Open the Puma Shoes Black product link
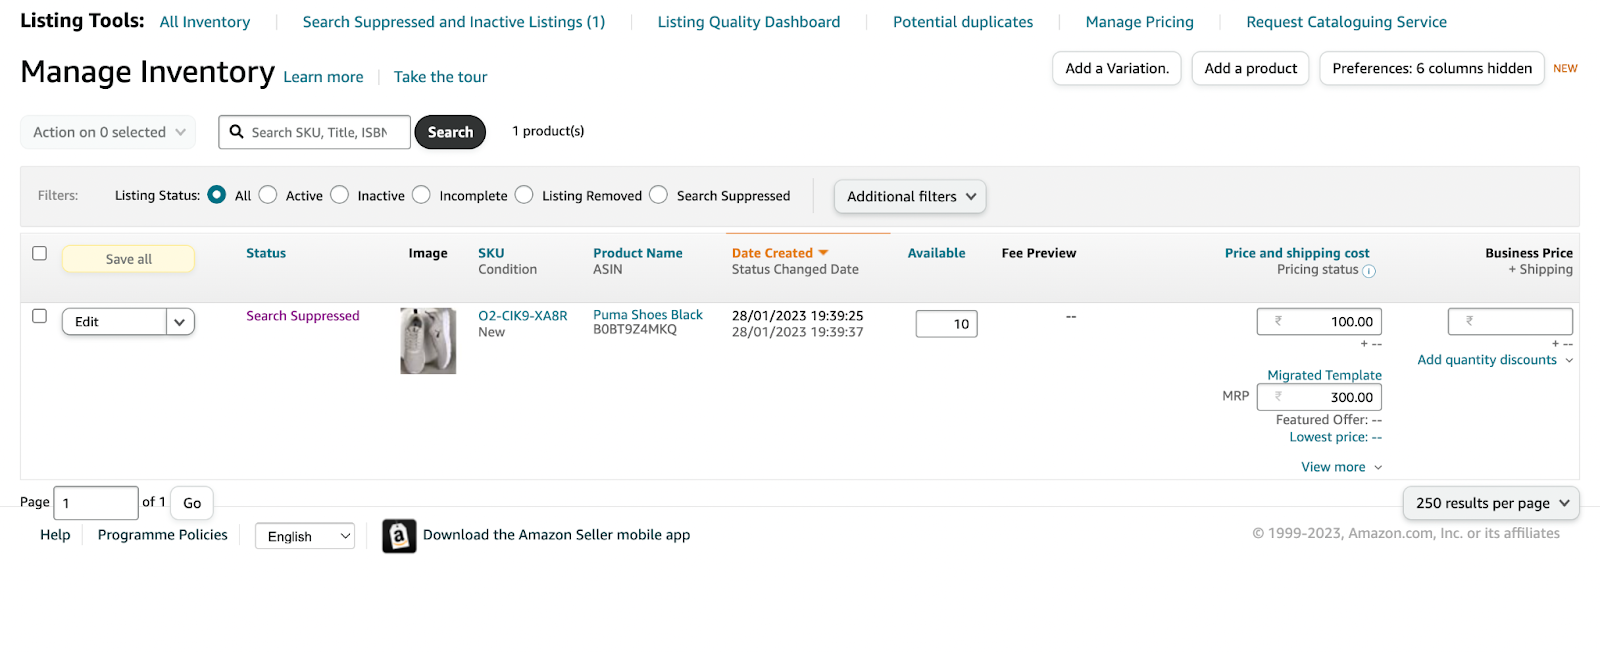 pos(647,315)
